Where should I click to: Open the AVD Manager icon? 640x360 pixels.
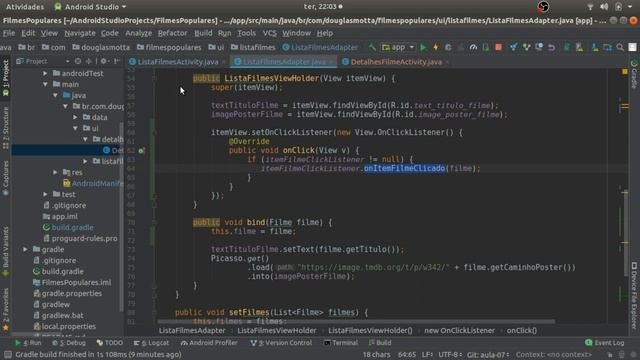579,47
